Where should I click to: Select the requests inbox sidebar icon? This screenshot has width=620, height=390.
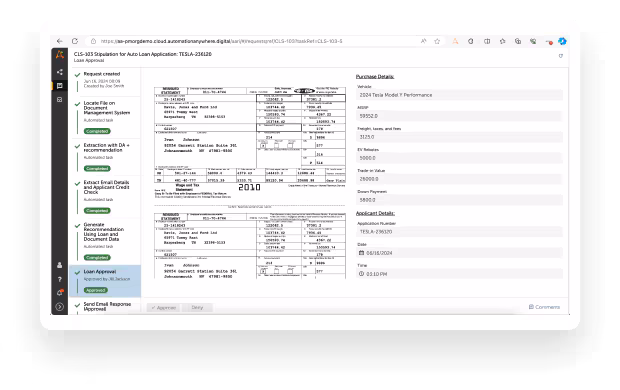[x=60, y=86]
